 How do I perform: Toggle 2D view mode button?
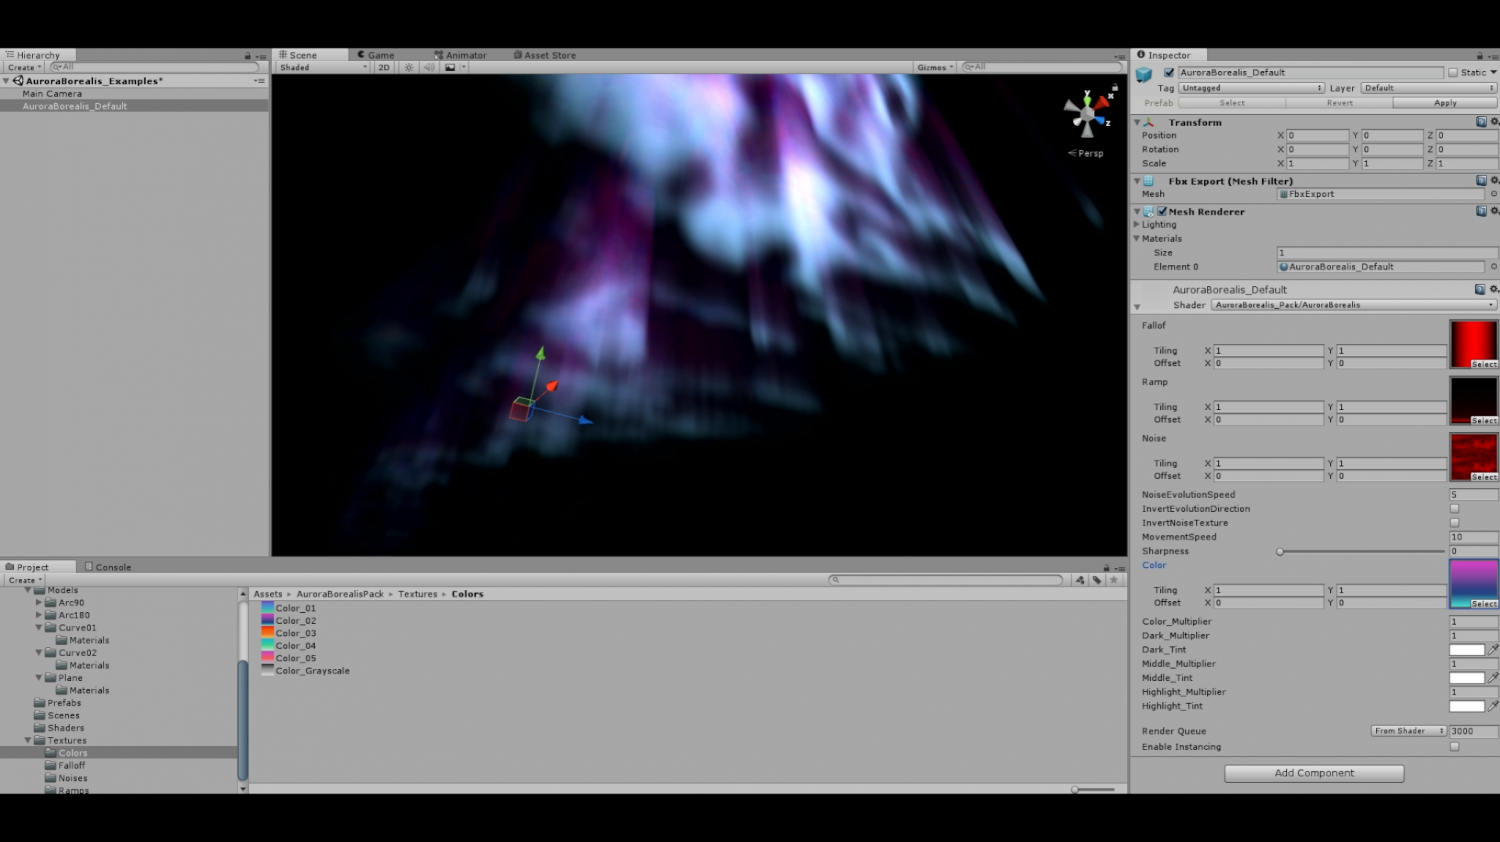coord(384,67)
